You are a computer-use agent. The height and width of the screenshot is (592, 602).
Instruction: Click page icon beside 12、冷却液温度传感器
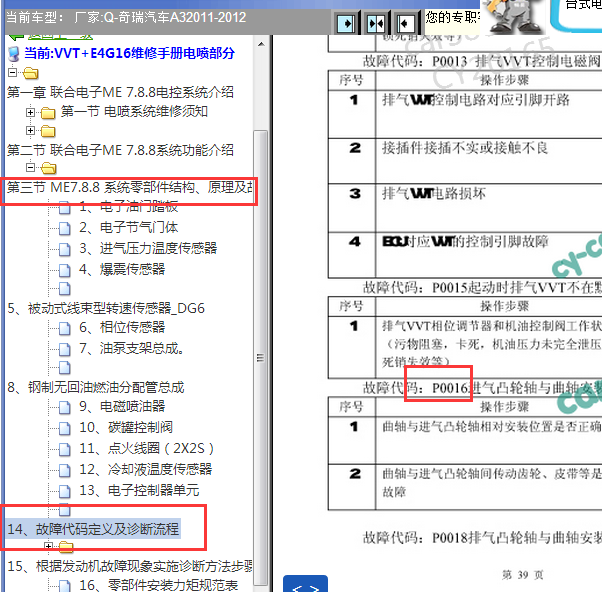point(64,470)
